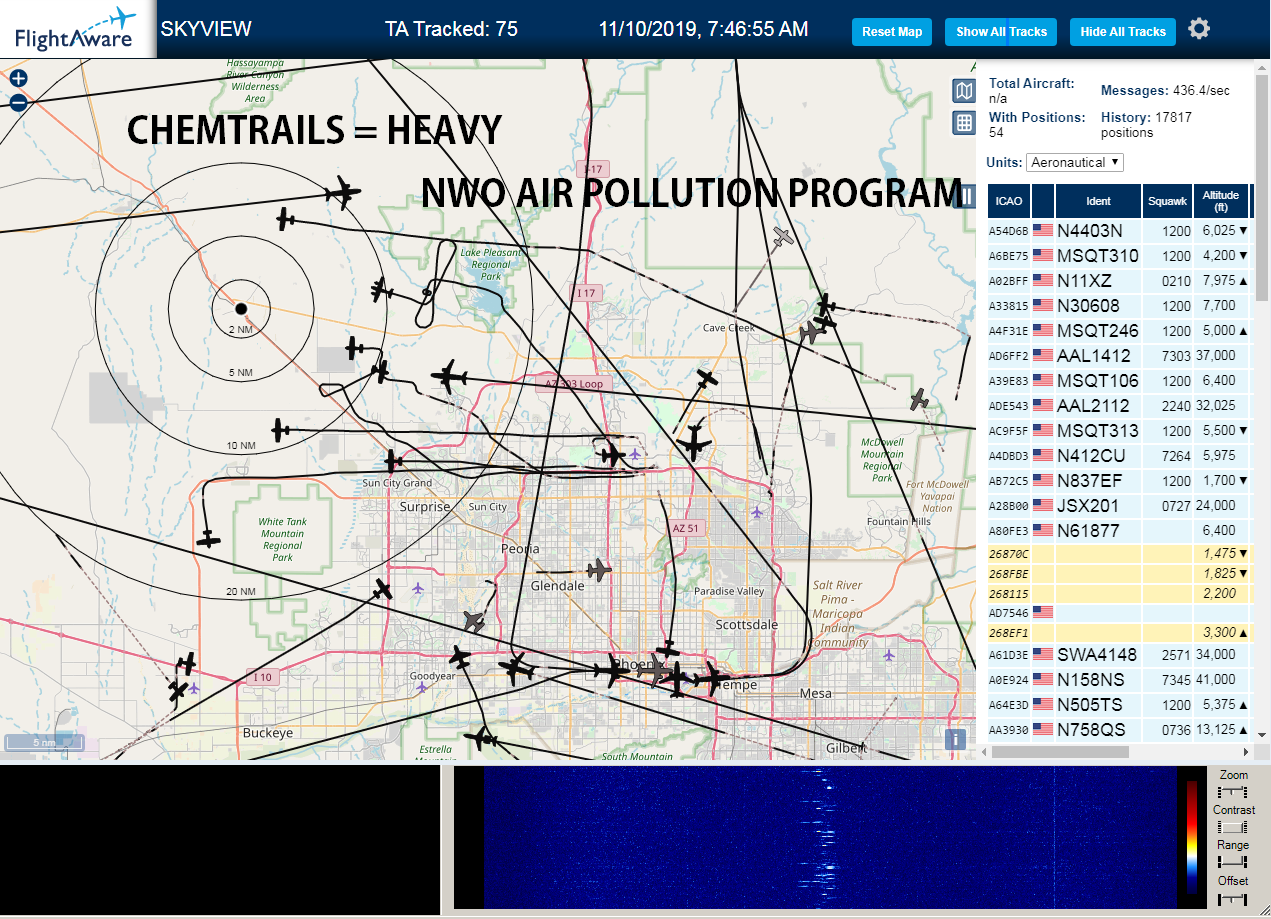Click US flag in AD7546 row
This screenshot has width=1271, height=919.
click(x=1043, y=611)
